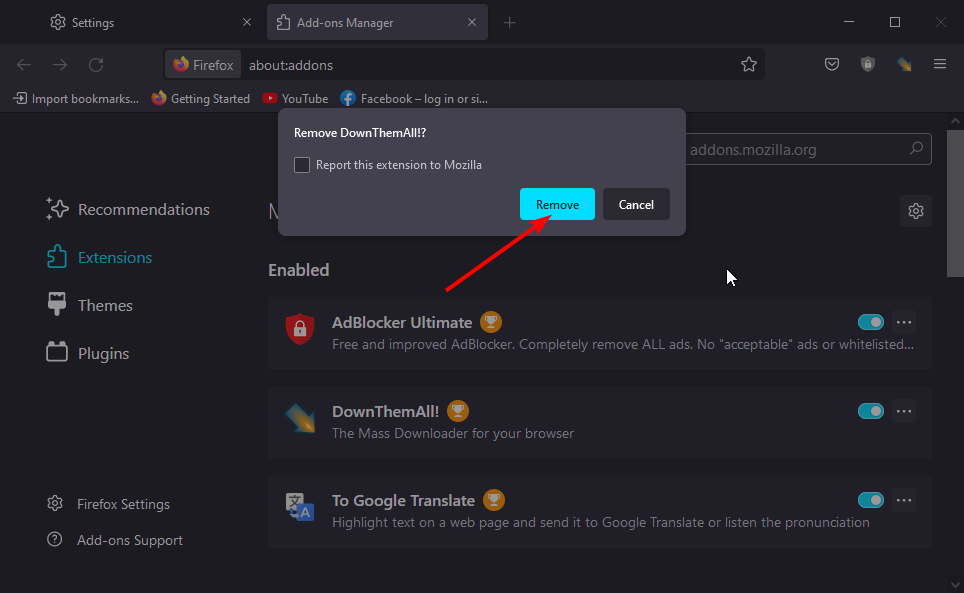Click the DownThemAll! extension title
Screen dimensions: 964x593
click(385, 411)
